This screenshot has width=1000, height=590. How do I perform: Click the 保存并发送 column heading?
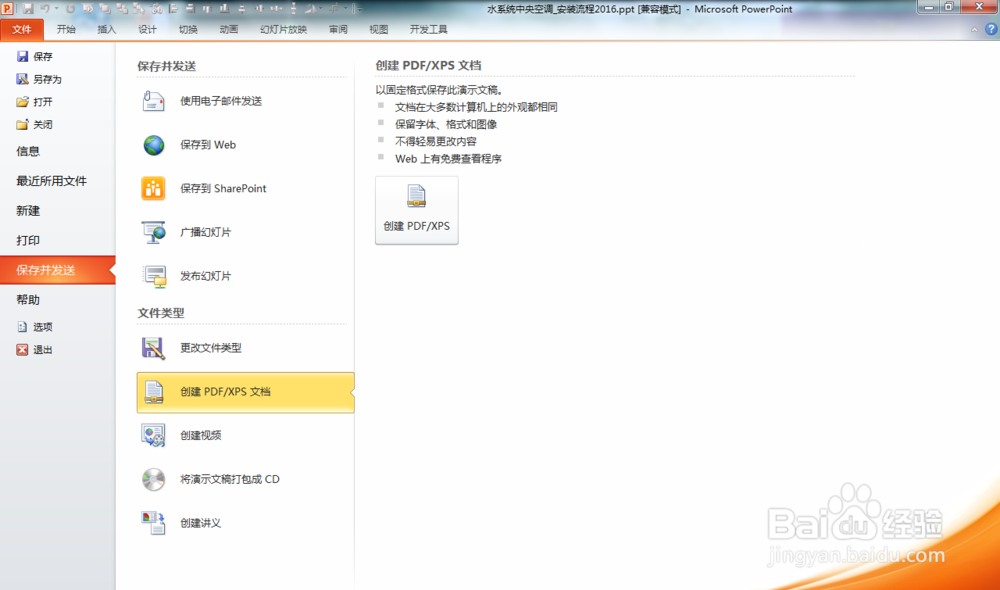click(x=166, y=66)
